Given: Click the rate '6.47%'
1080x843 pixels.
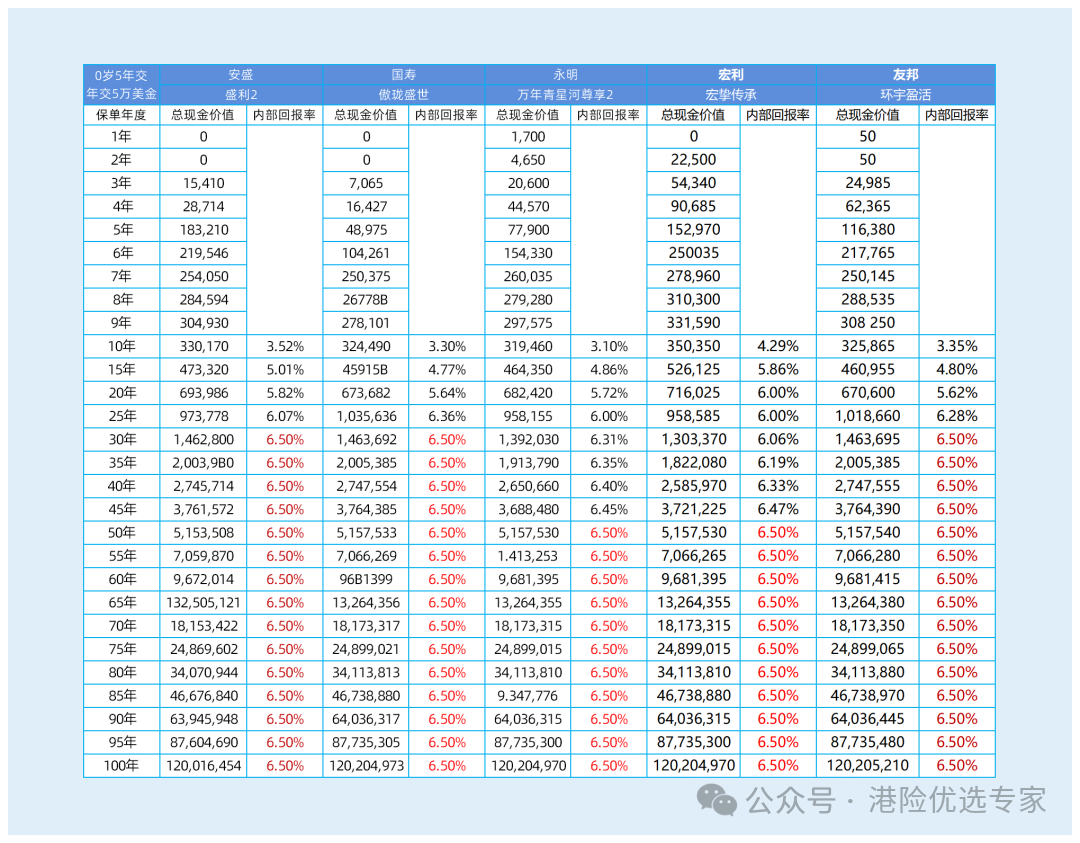Looking at the screenshot, I should click(778, 510).
